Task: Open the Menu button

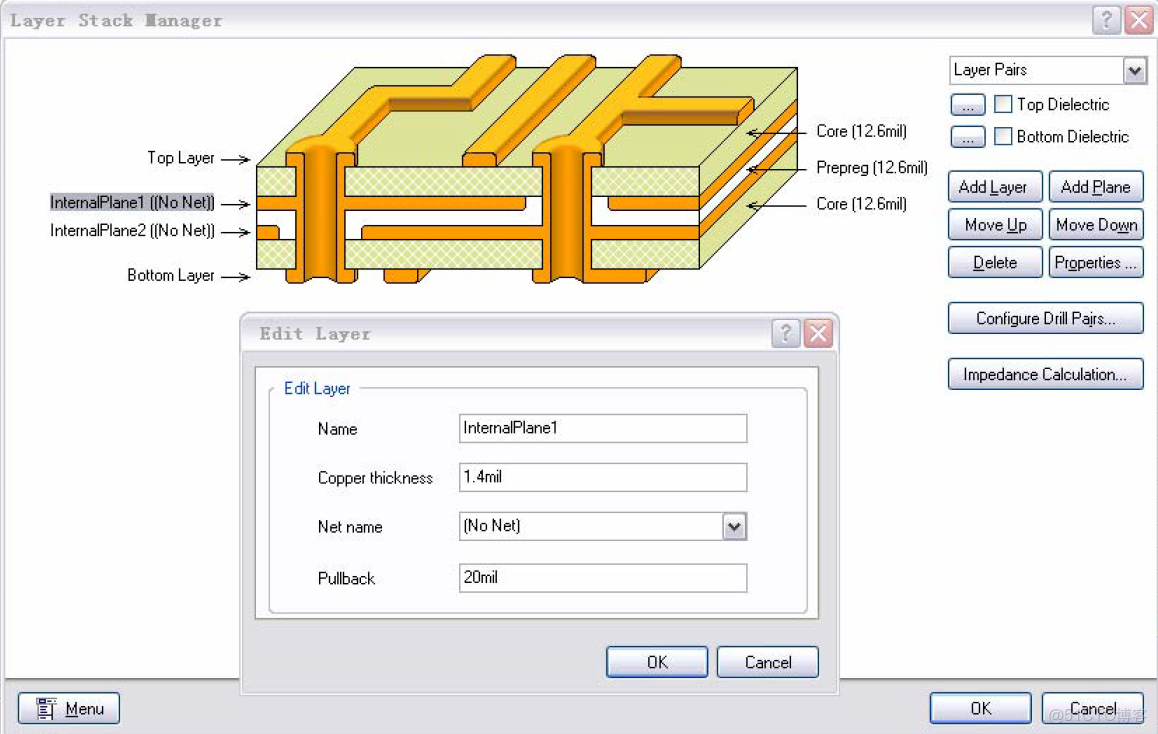Action: point(69,708)
